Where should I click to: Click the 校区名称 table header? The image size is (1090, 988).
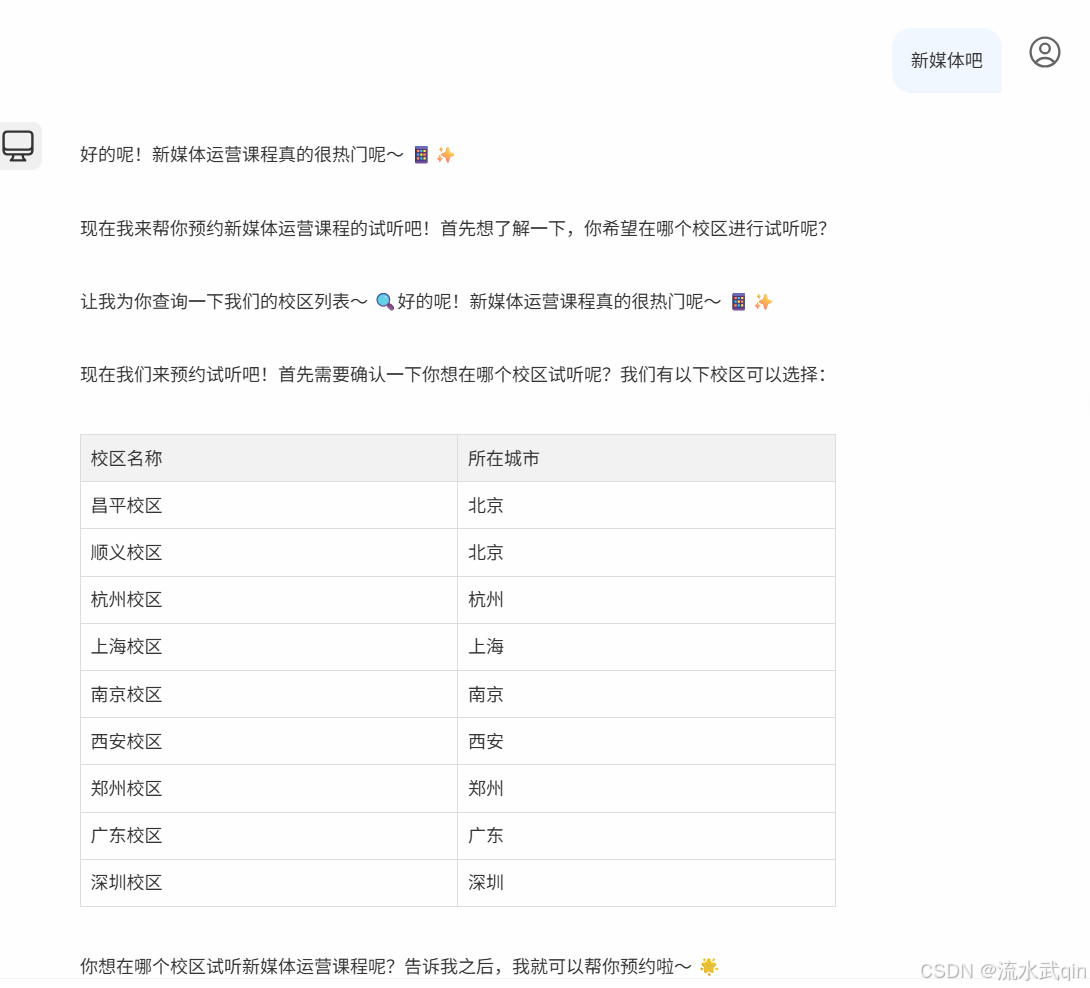pos(124,457)
